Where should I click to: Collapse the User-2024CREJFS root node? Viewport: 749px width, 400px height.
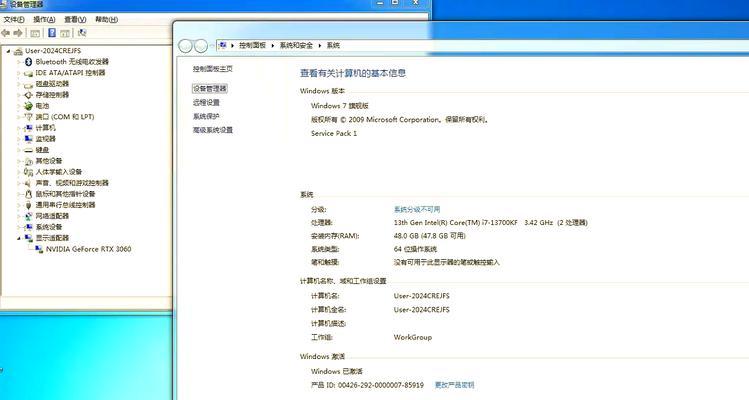8,51
